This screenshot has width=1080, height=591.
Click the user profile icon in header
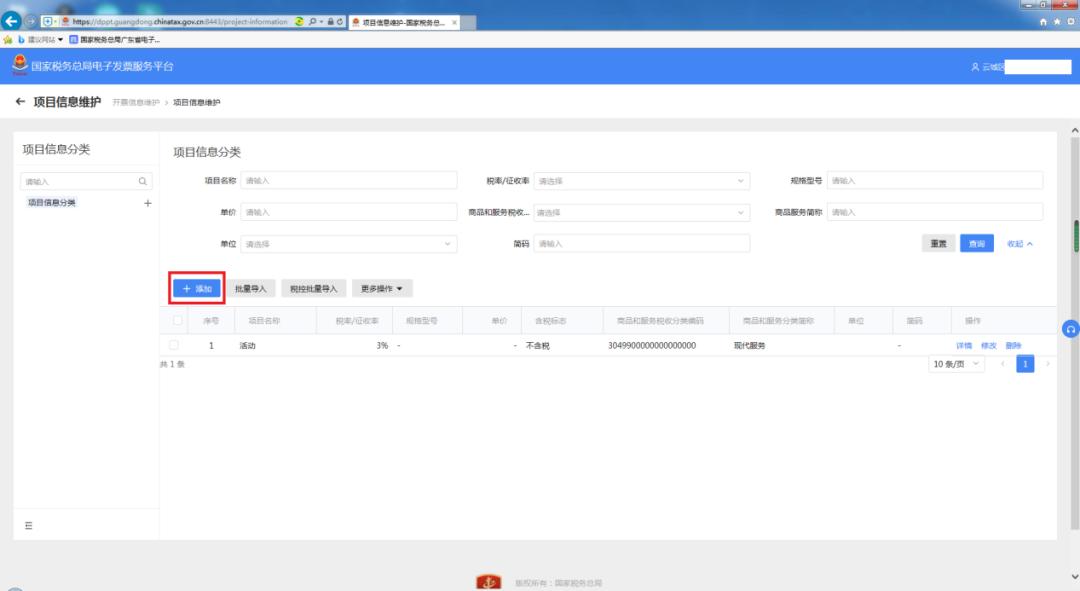[x=975, y=67]
